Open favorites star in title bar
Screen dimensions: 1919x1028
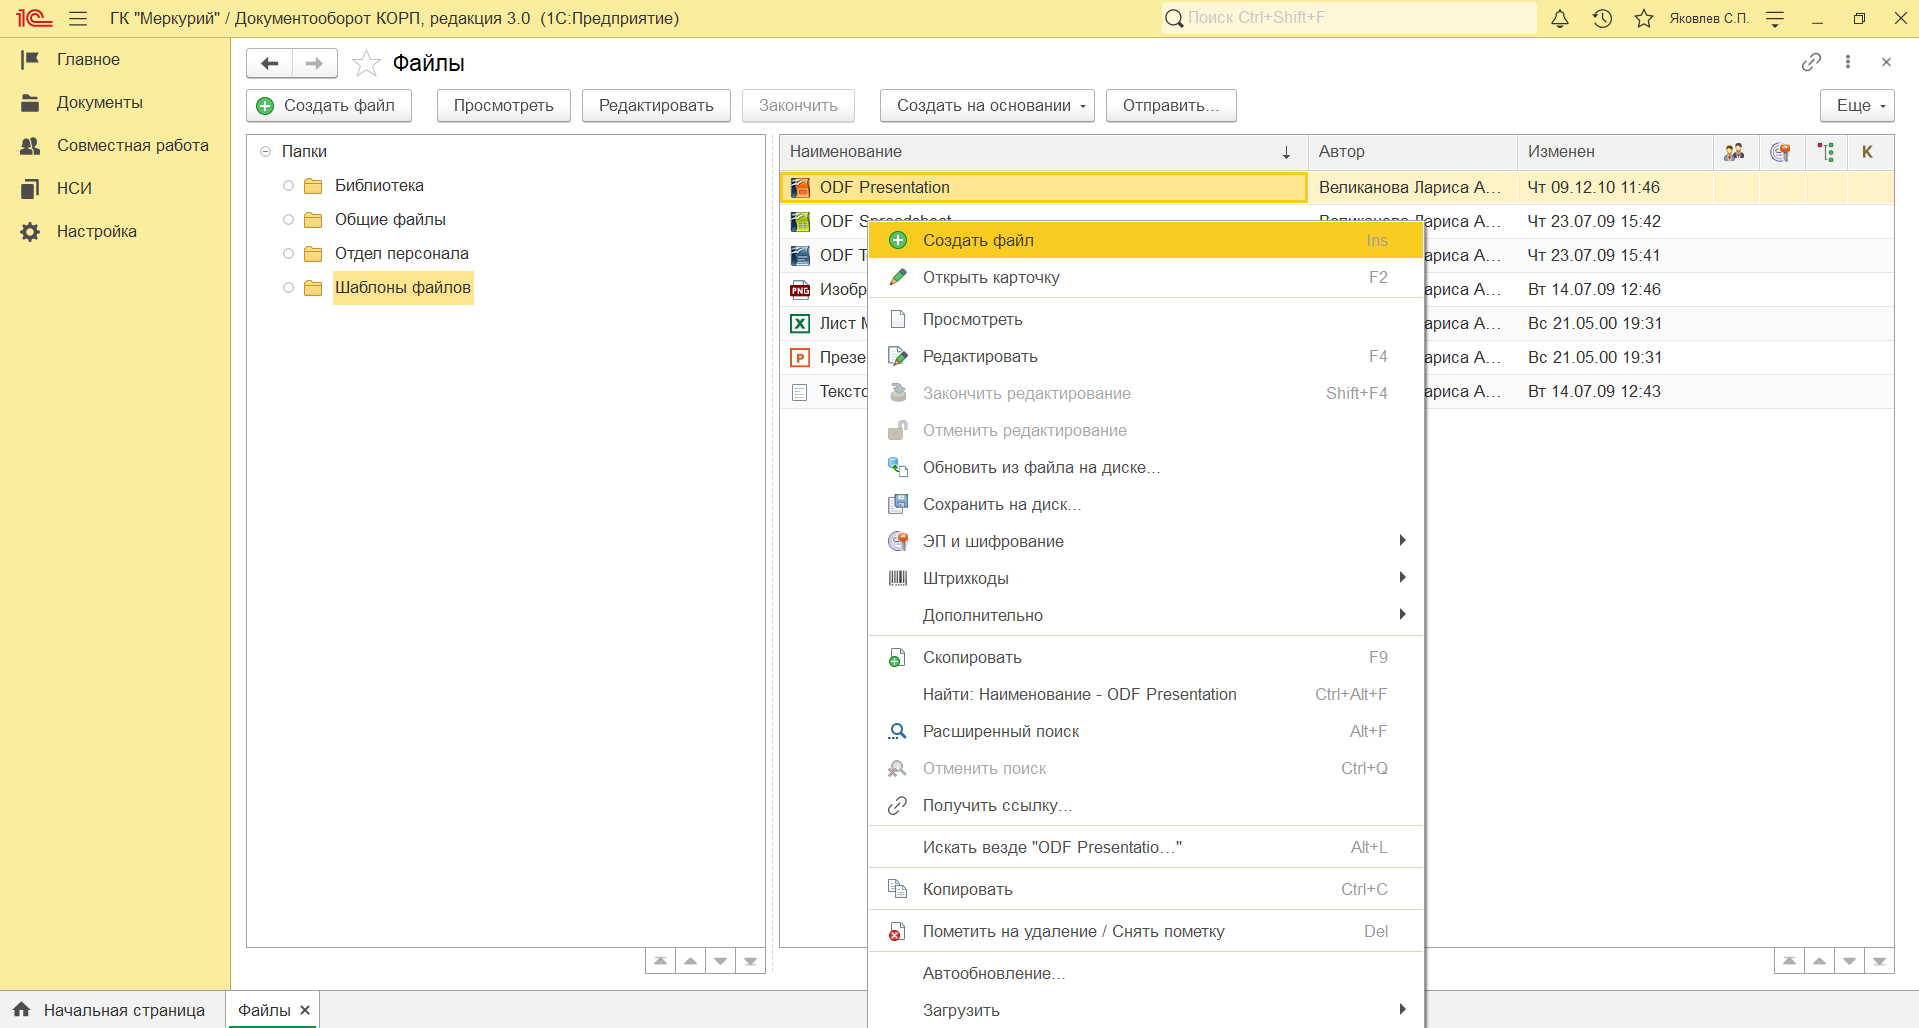1644,18
